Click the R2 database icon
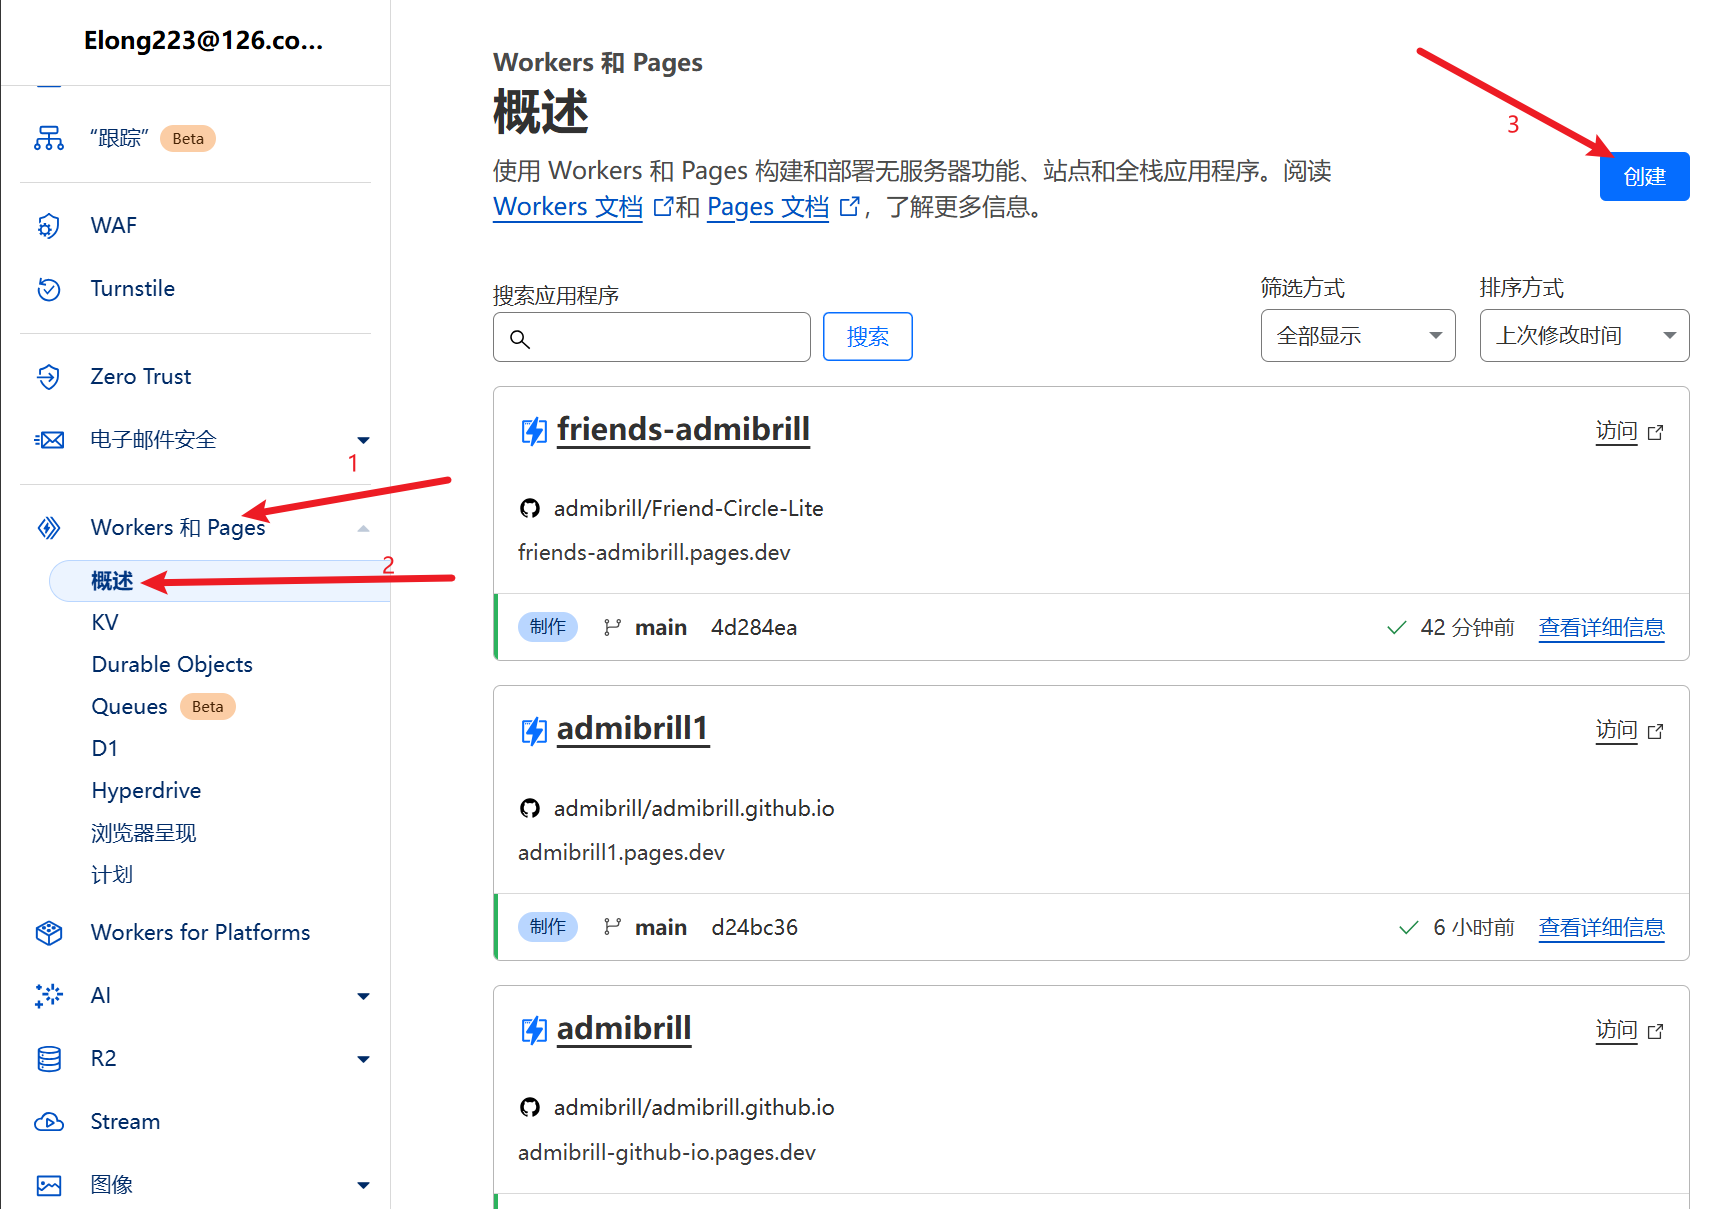1713x1209 pixels. [x=48, y=1059]
